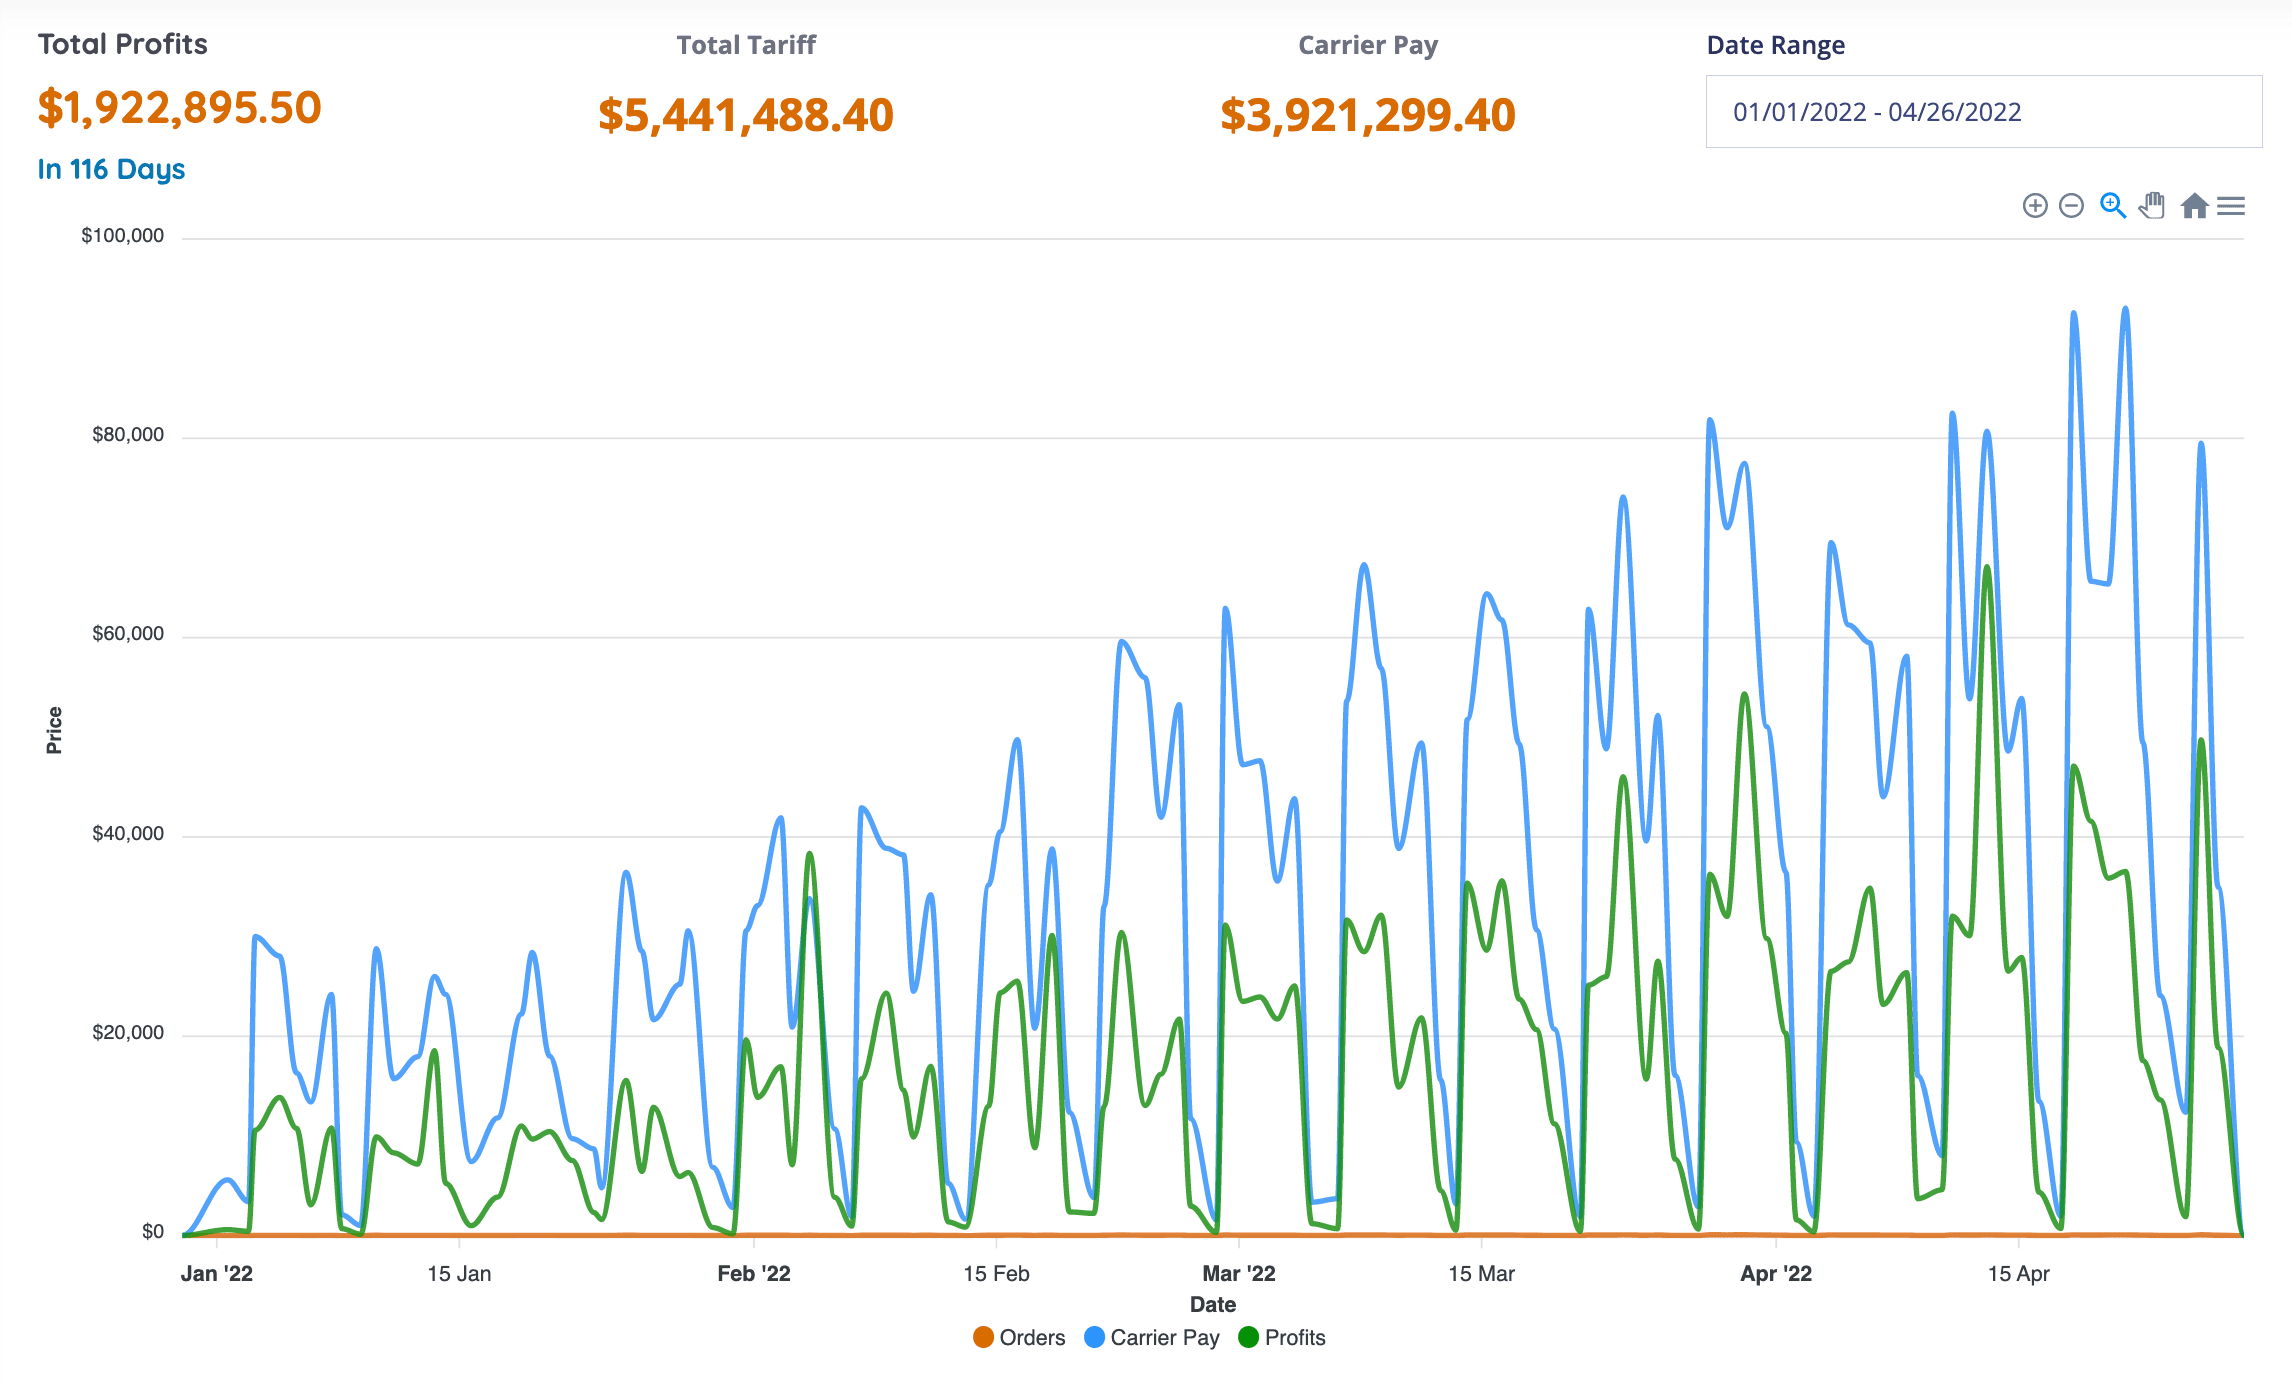Click the $5,441,488.40 total tariff amount

[745, 115]
